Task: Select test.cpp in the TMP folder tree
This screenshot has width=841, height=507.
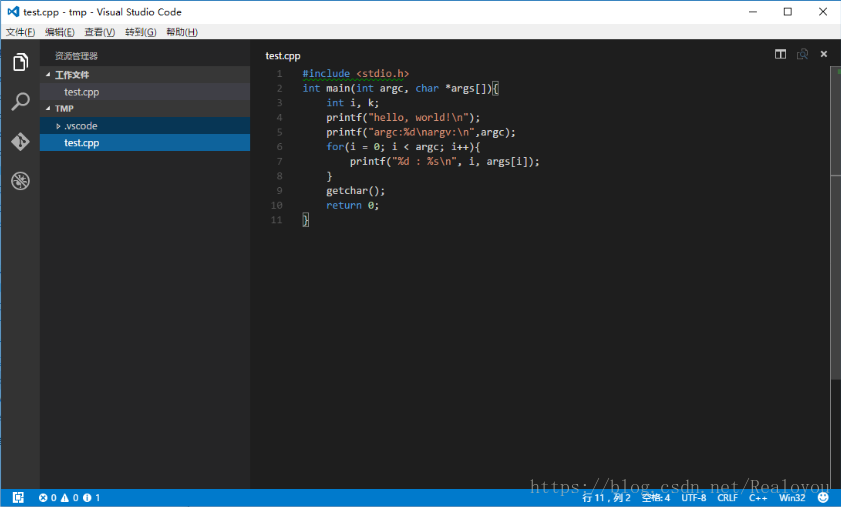Action: (x=145, y=143)
